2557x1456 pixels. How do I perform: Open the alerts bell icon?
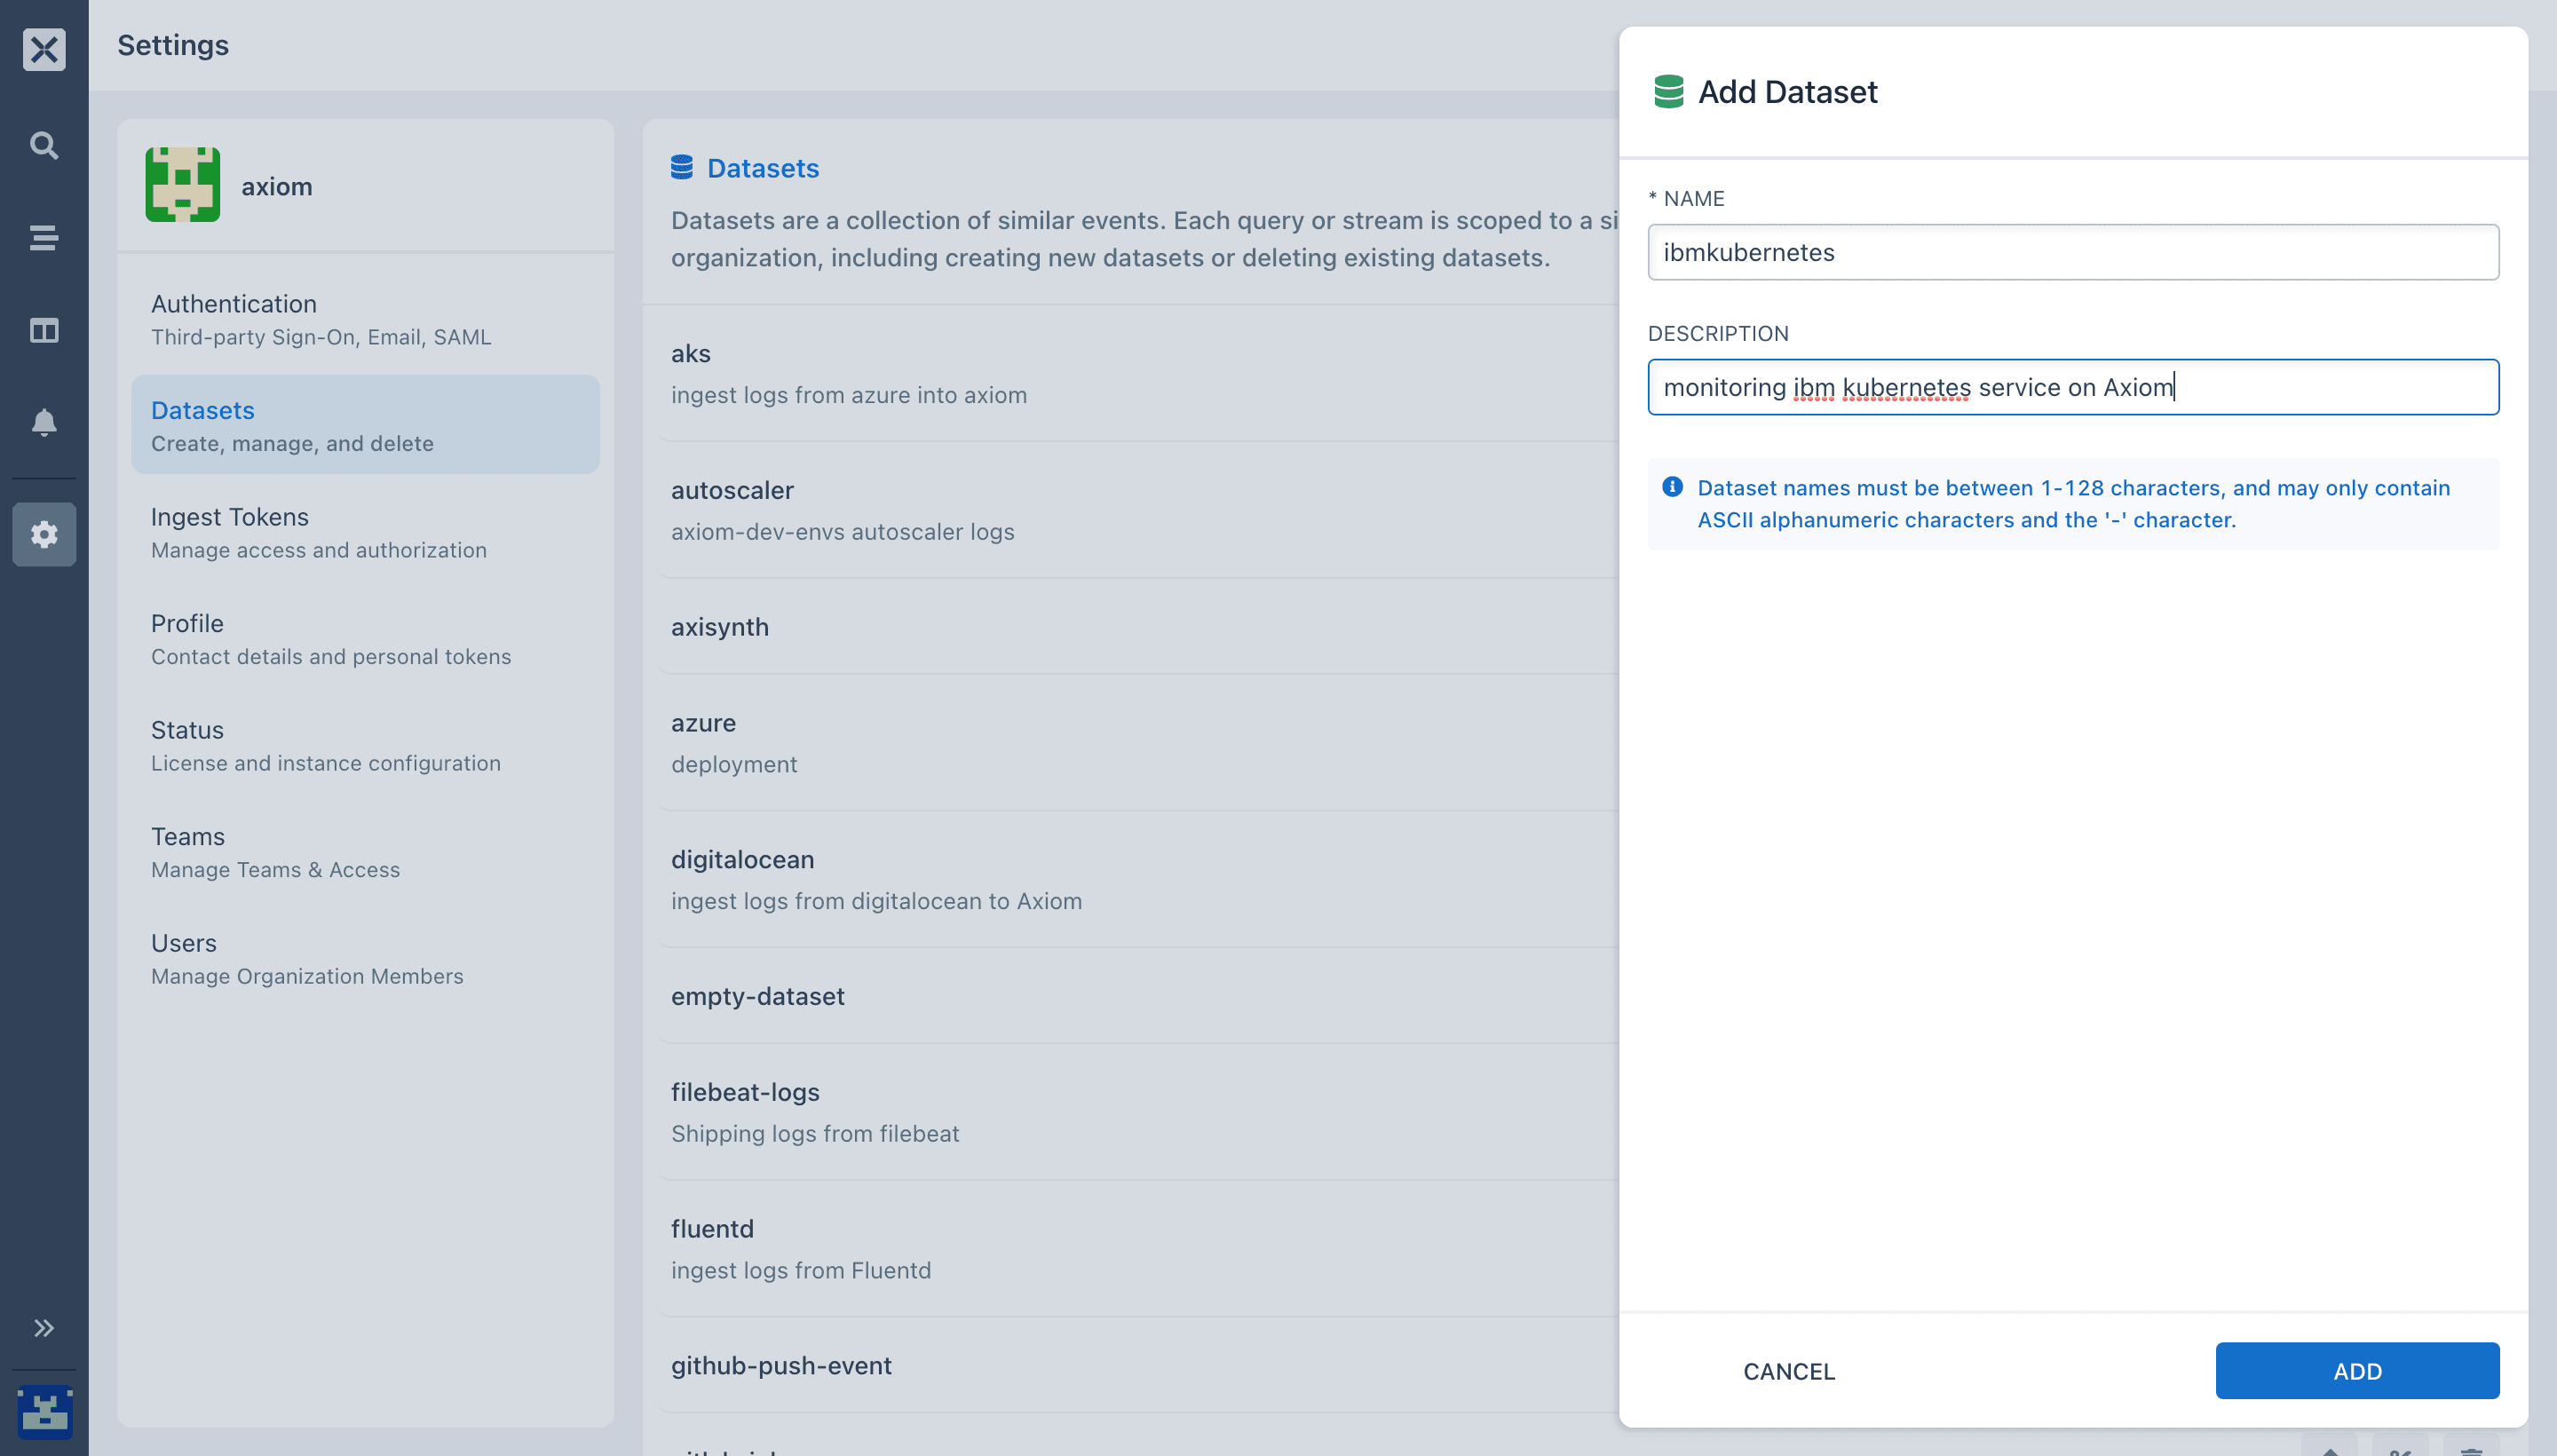(x=44, y=422)
